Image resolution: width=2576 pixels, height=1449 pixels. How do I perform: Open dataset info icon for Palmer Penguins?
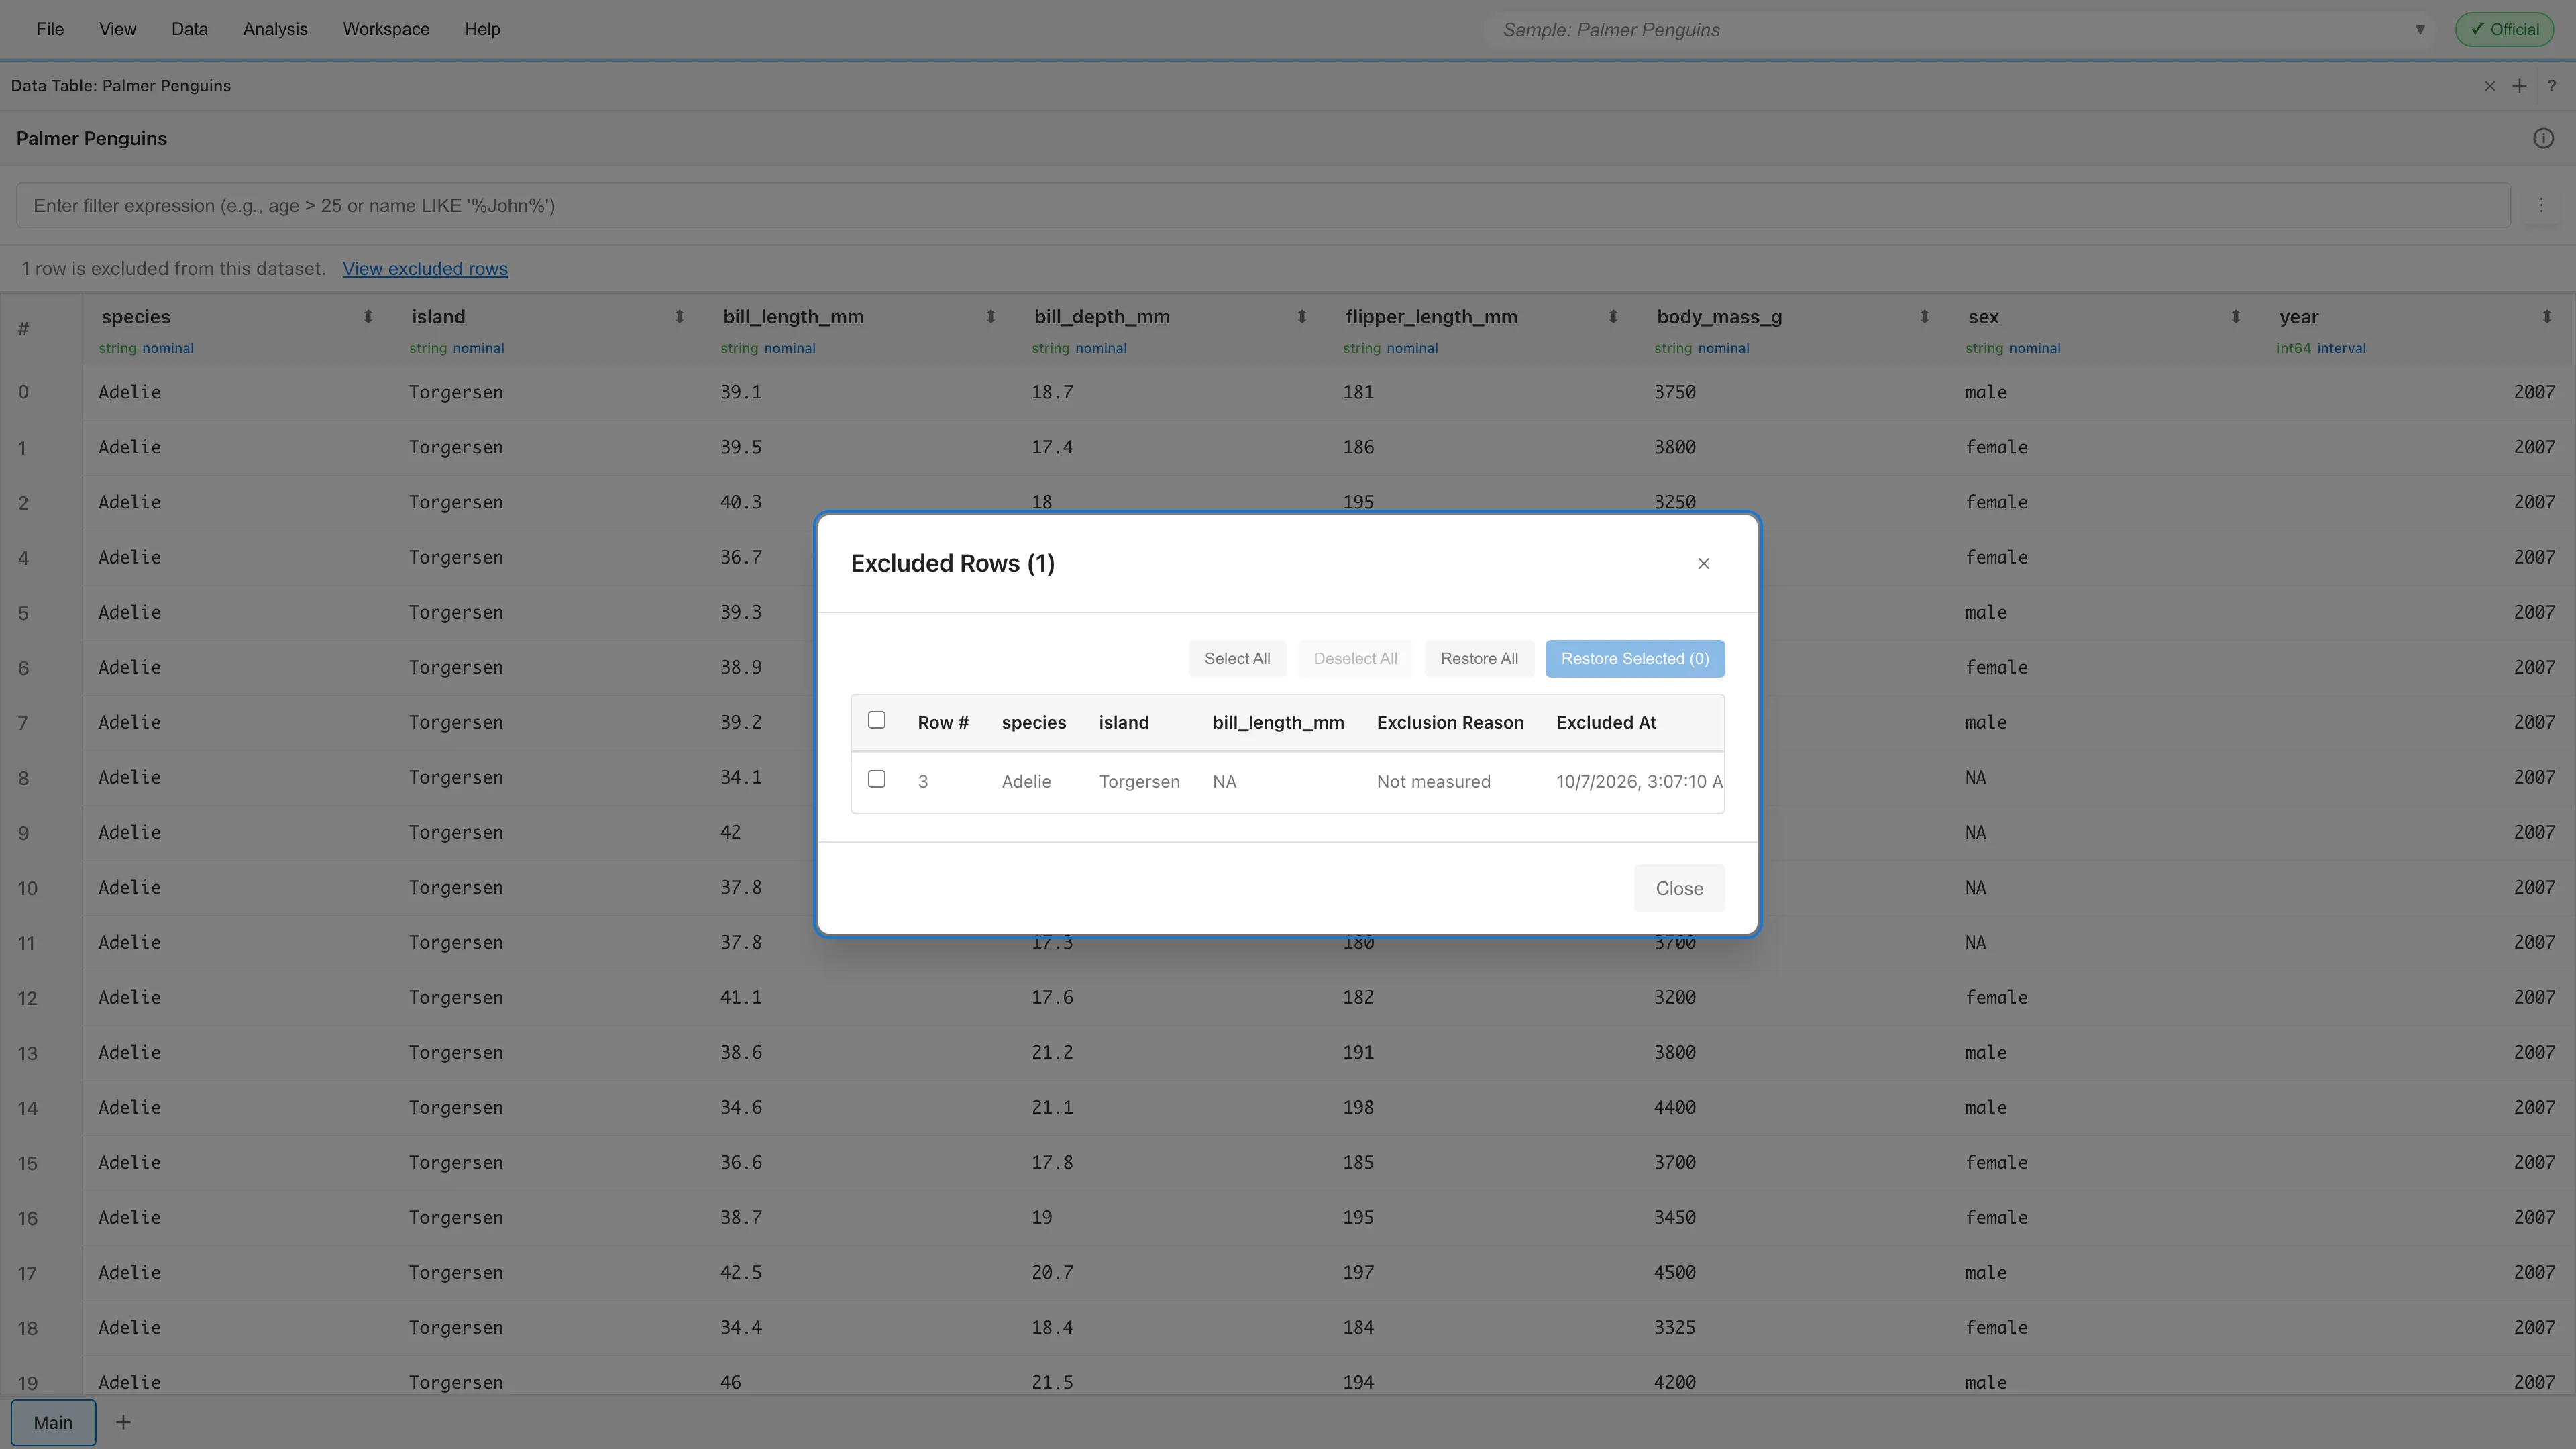pos(2543,139)
